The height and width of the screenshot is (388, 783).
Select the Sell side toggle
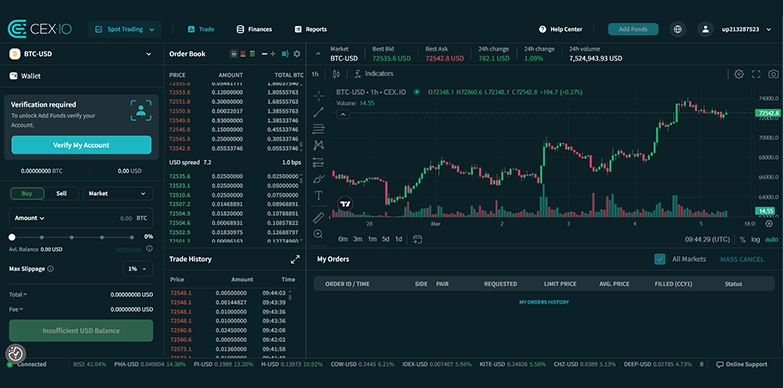tap(61, 193)
